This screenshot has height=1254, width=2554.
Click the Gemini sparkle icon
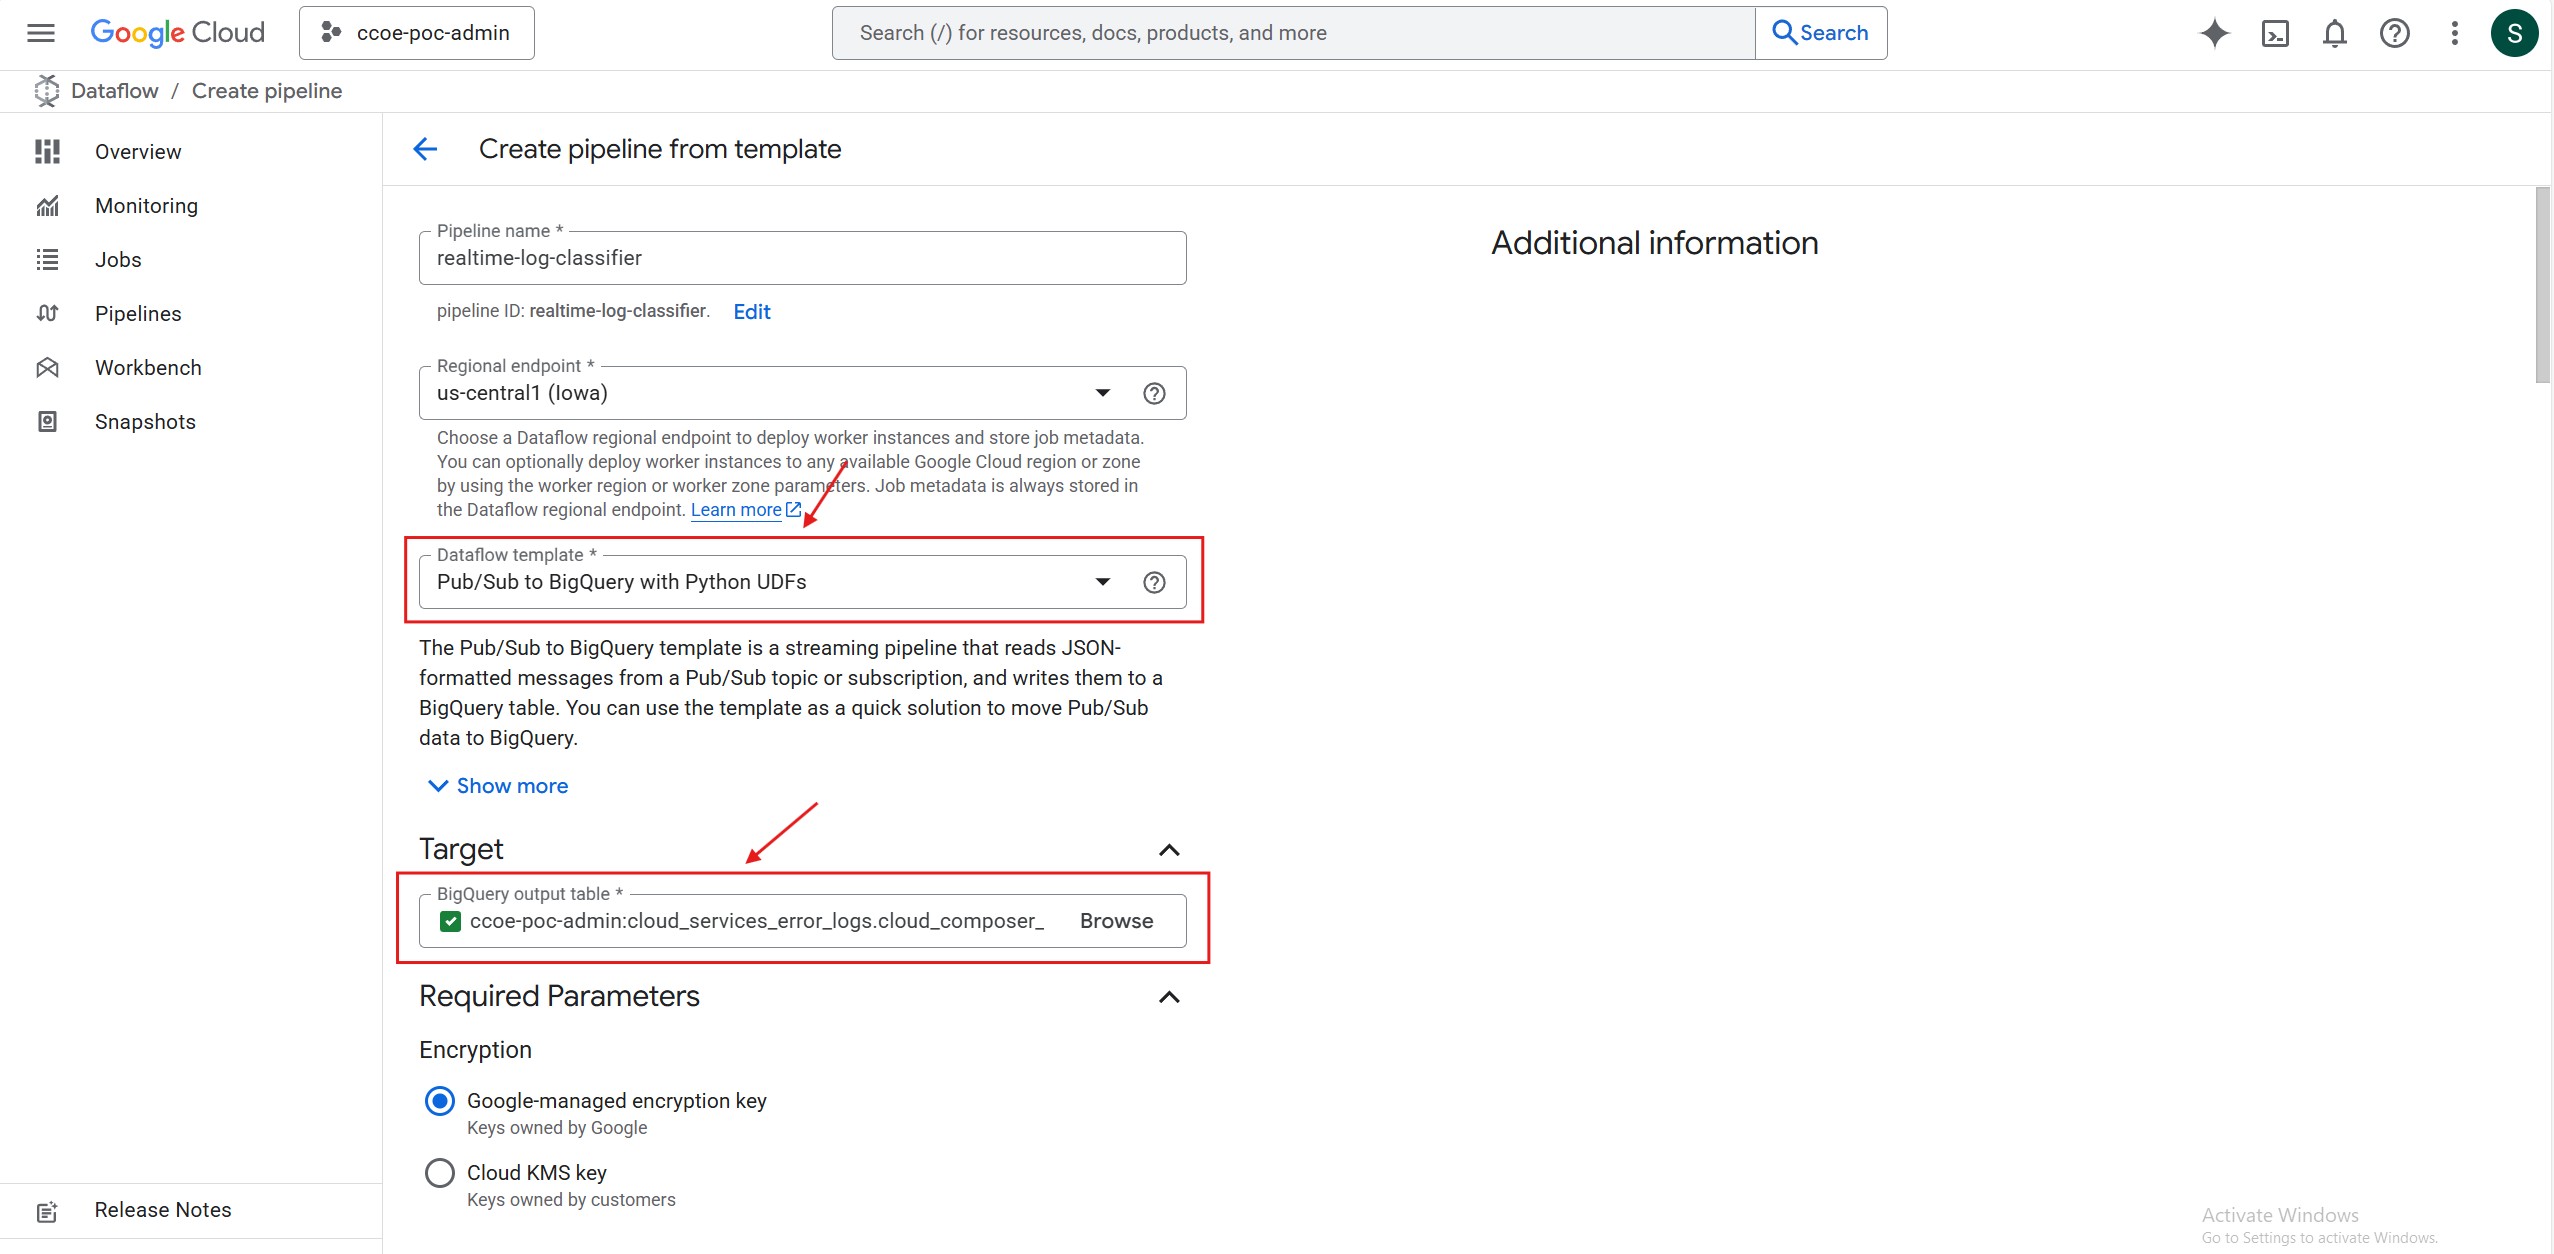tap(2214, 33)
